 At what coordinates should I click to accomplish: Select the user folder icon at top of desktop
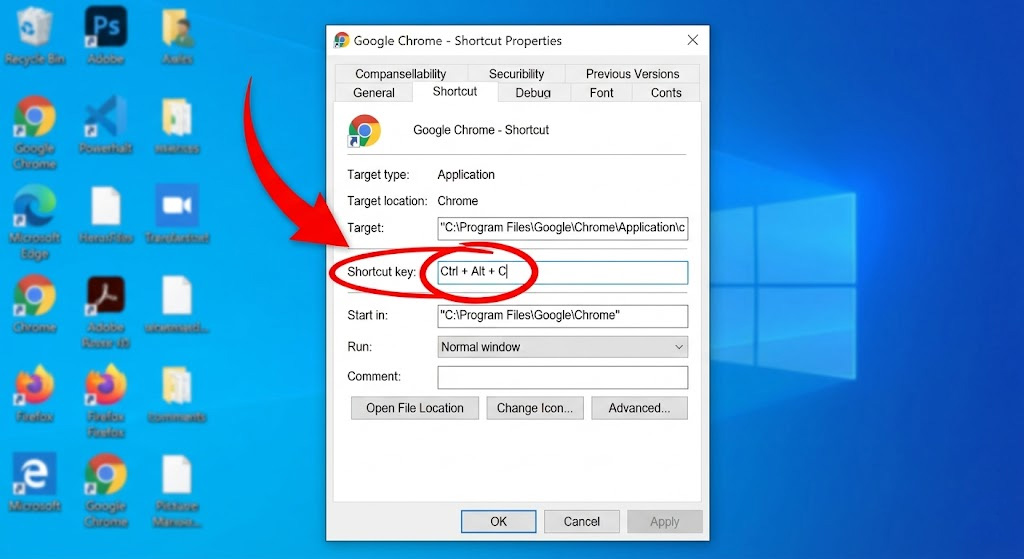pyautogui.click(x=177, y=29)
